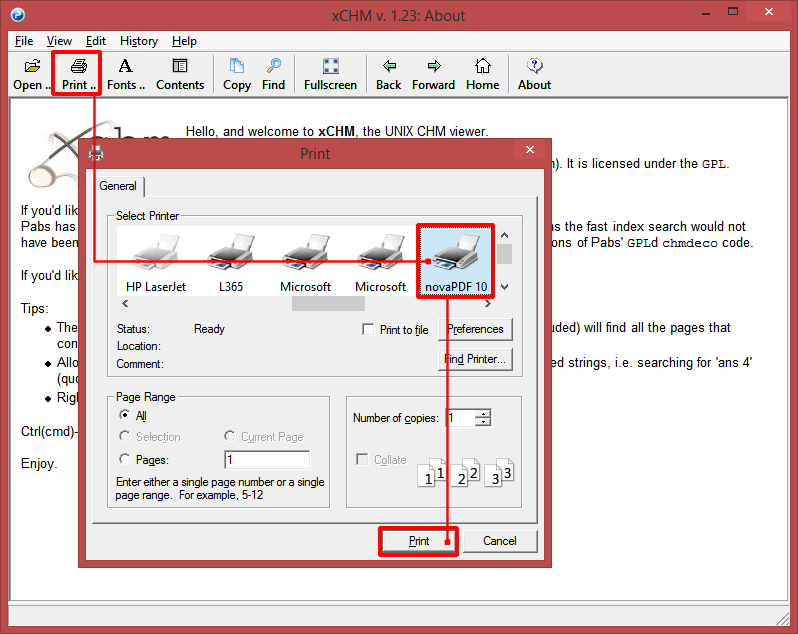Click the vertical printer list scrollbar thumb
Viewport: 798px width, 634px height.
(504, 254)
